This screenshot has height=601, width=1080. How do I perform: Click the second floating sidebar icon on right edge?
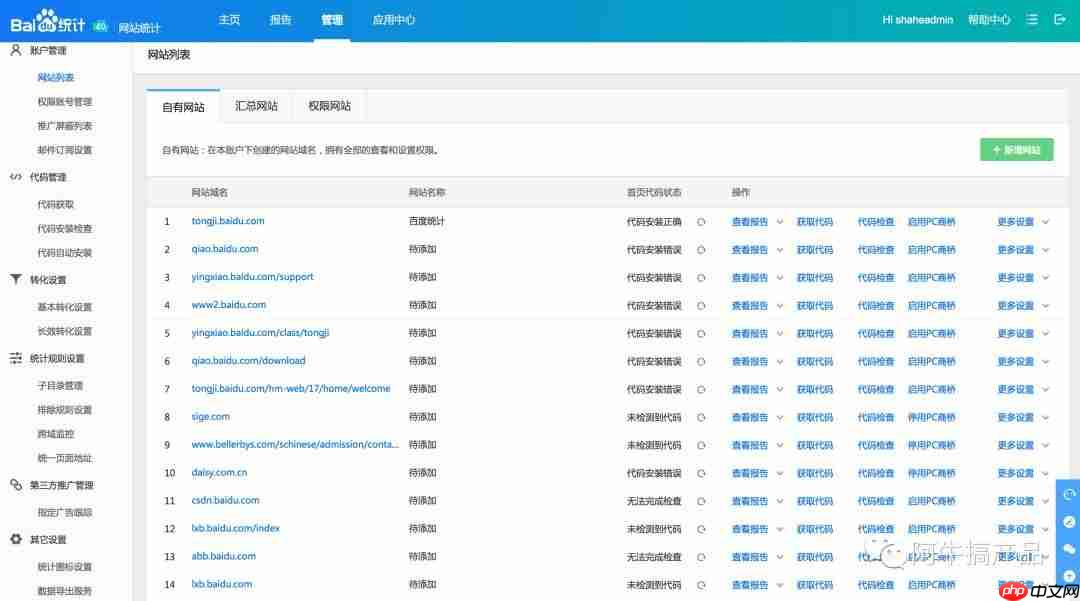tap(1069, 522)
